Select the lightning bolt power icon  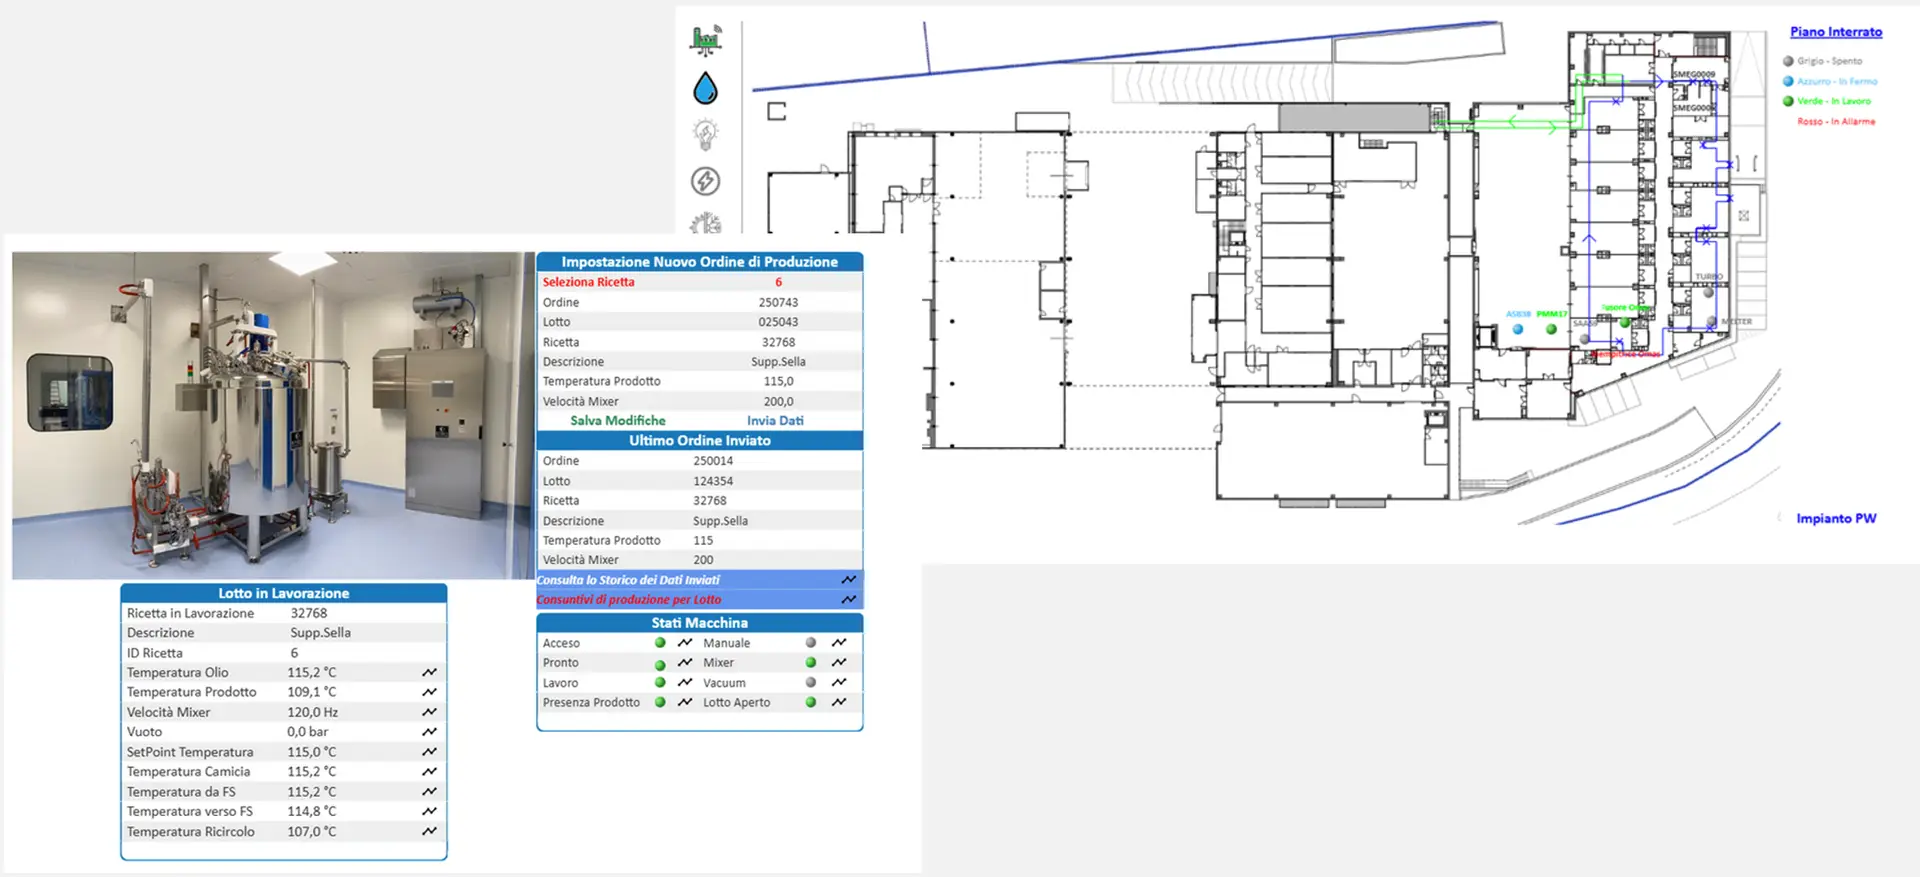[x=706, y=181]
